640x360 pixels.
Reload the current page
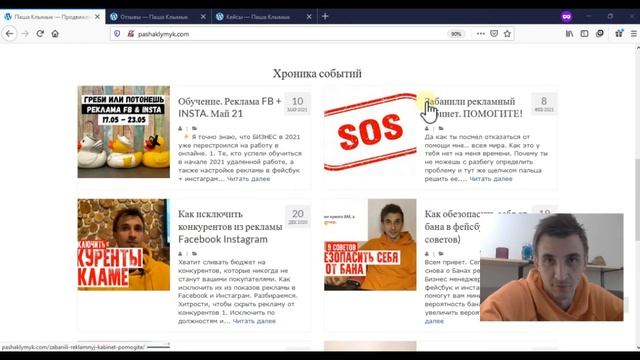pos(40,34)
